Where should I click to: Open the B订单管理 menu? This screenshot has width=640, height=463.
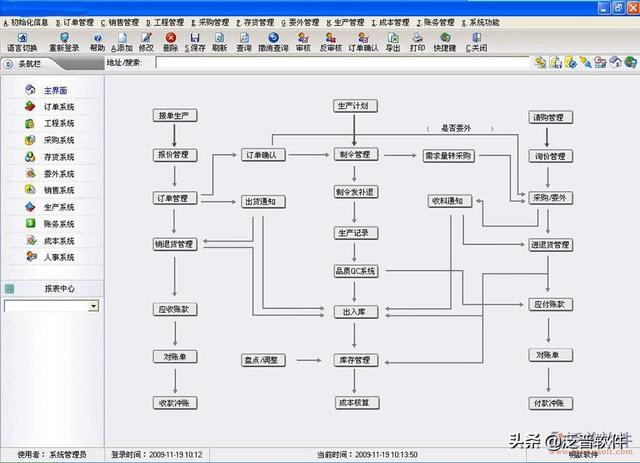point(75,22)
